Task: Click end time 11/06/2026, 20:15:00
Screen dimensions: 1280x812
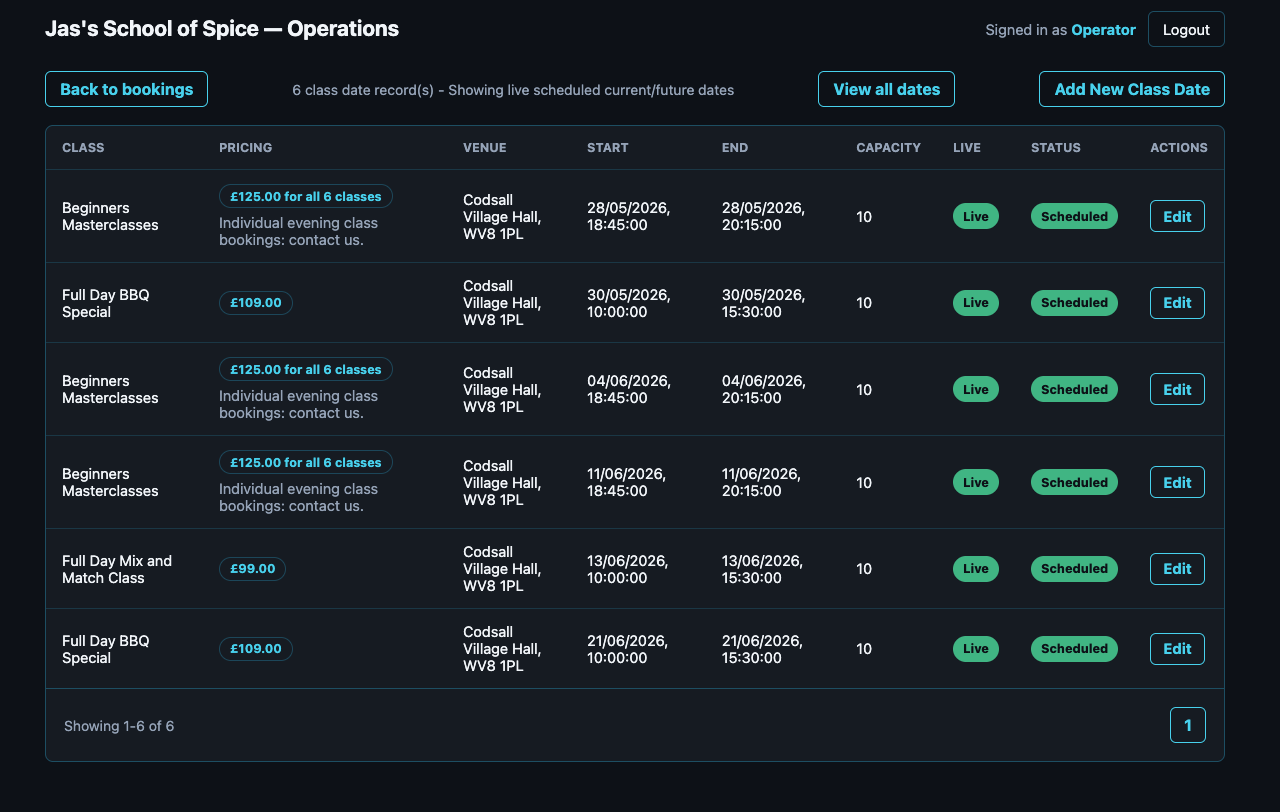Action: (764, 482)
